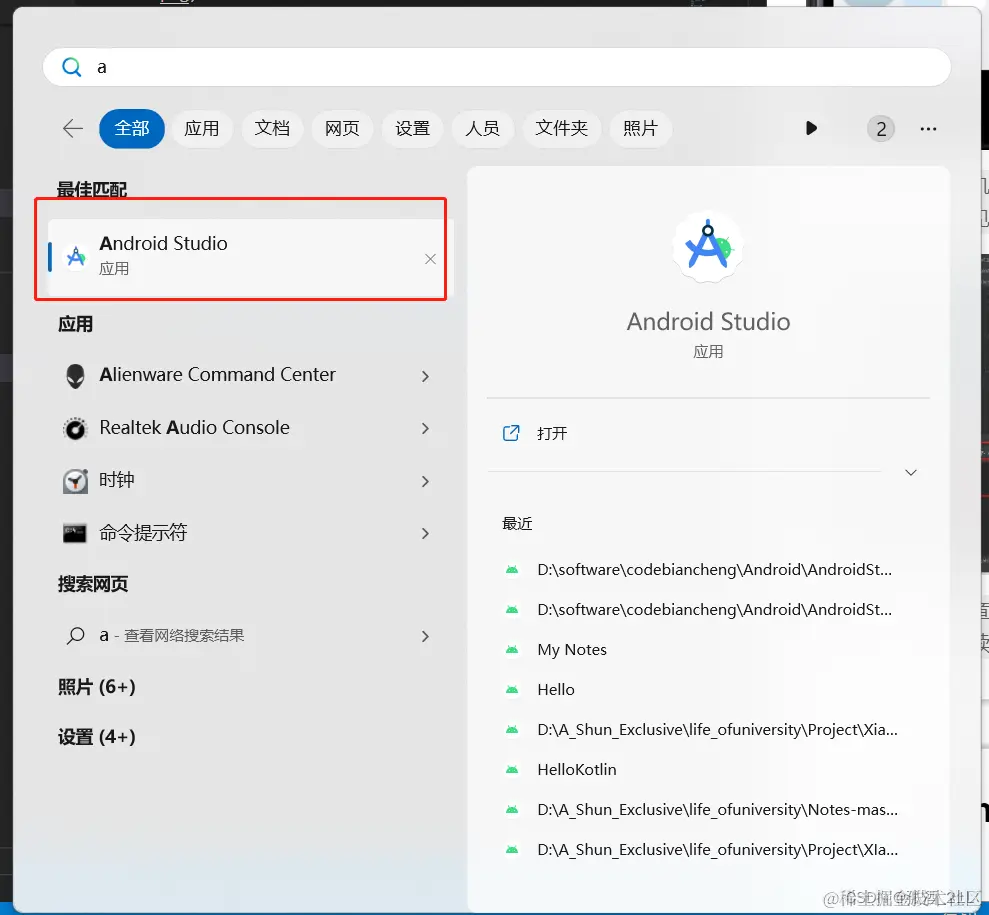Click Android Studio small icon in best match
This screenshot has width=989, height=915.
coord(76,257)
